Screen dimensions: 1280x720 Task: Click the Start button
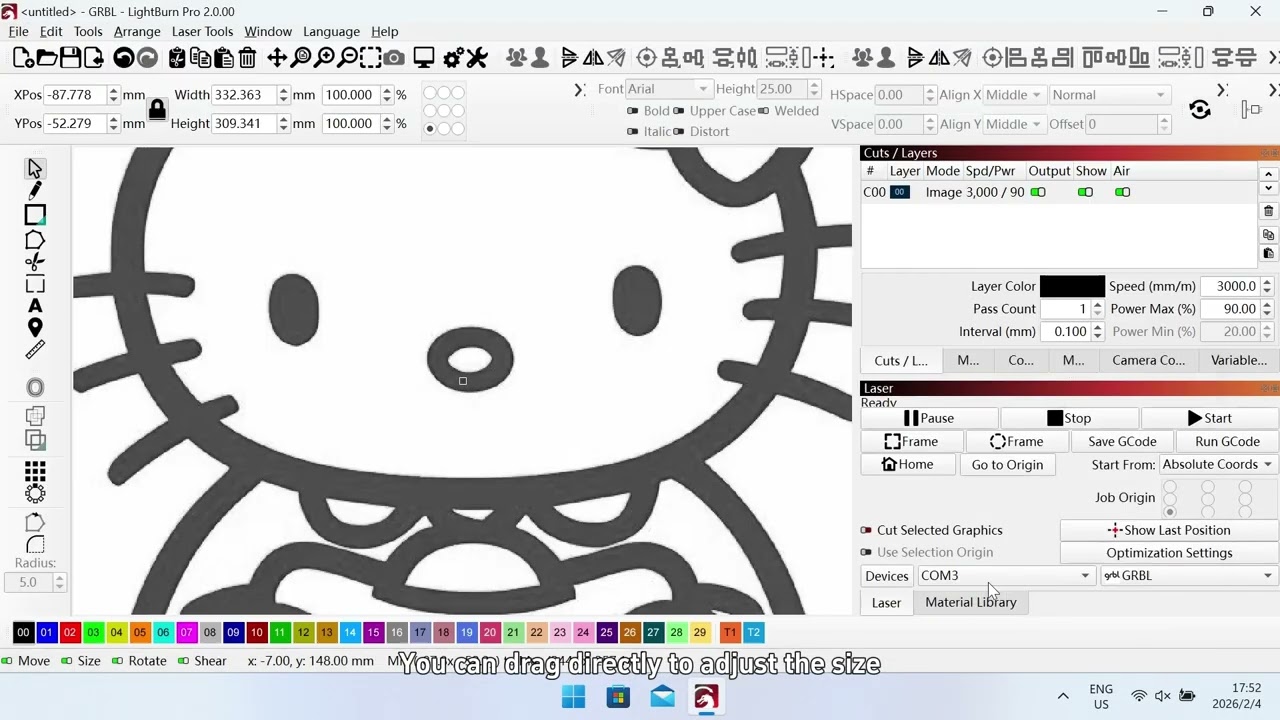coord(1210,418)
